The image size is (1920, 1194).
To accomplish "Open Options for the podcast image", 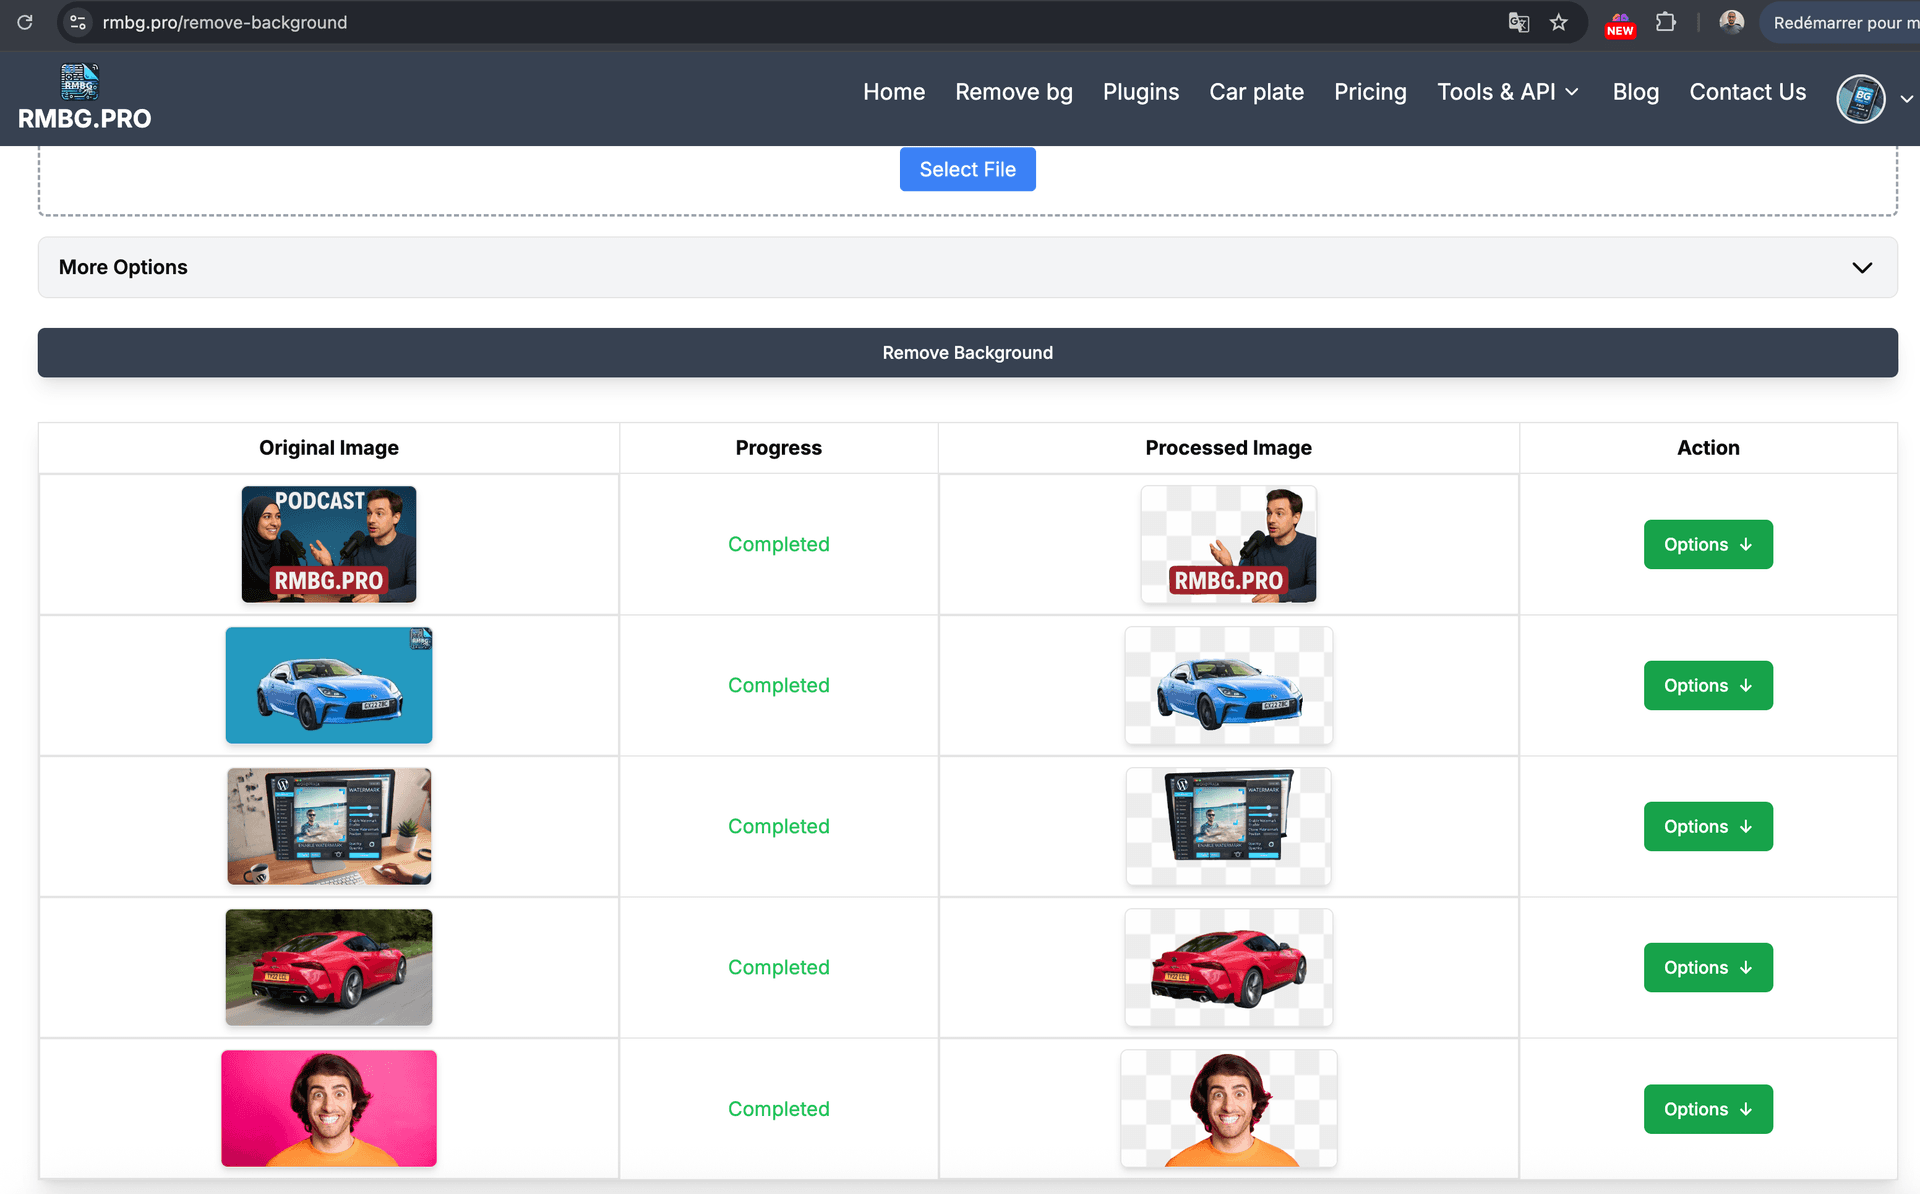I will (1707, 544).
